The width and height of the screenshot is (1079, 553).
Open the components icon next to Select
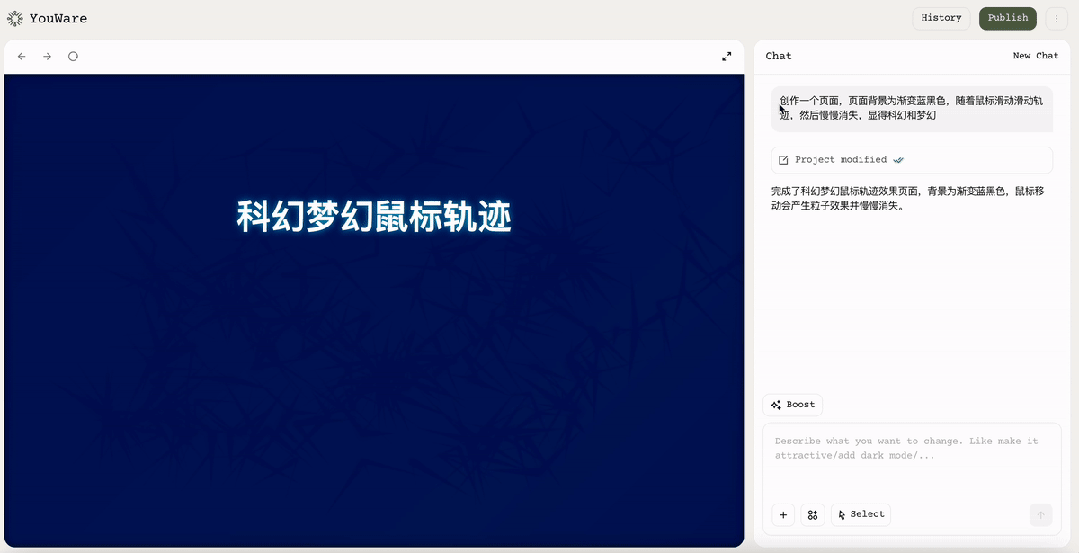(x=812, y=515)
